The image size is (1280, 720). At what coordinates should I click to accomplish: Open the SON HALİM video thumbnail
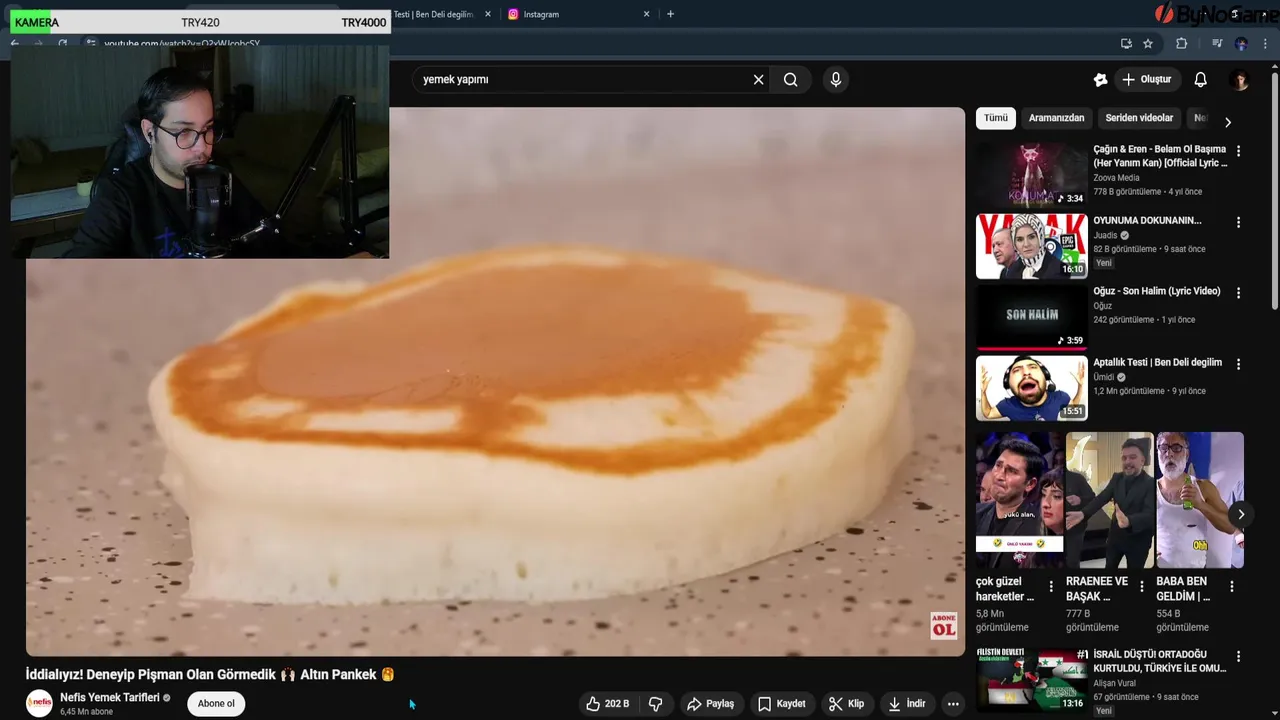pyautogui.click(x=1031, y=317)
